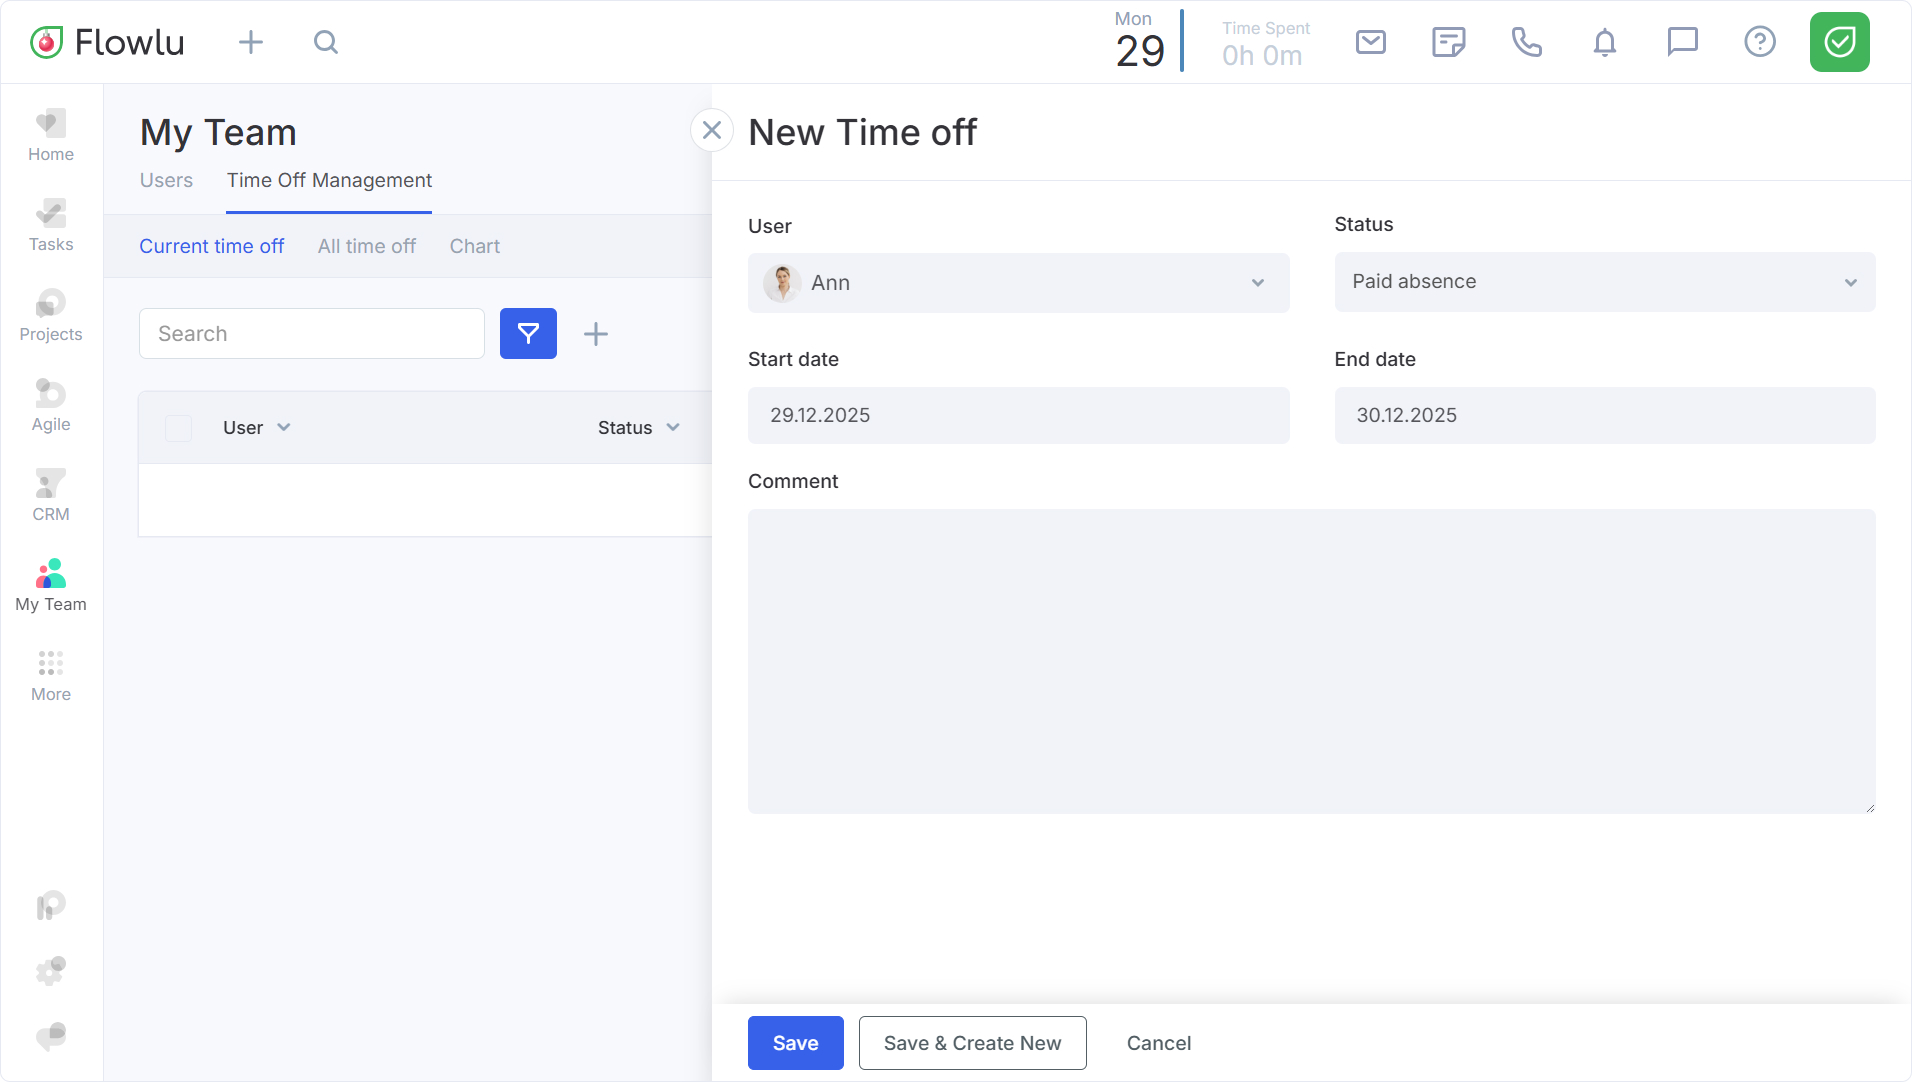Viewport: 1912px width, 1082px height.
Task: Switch to the All time off tab
Action: click(x=366, y=246)
